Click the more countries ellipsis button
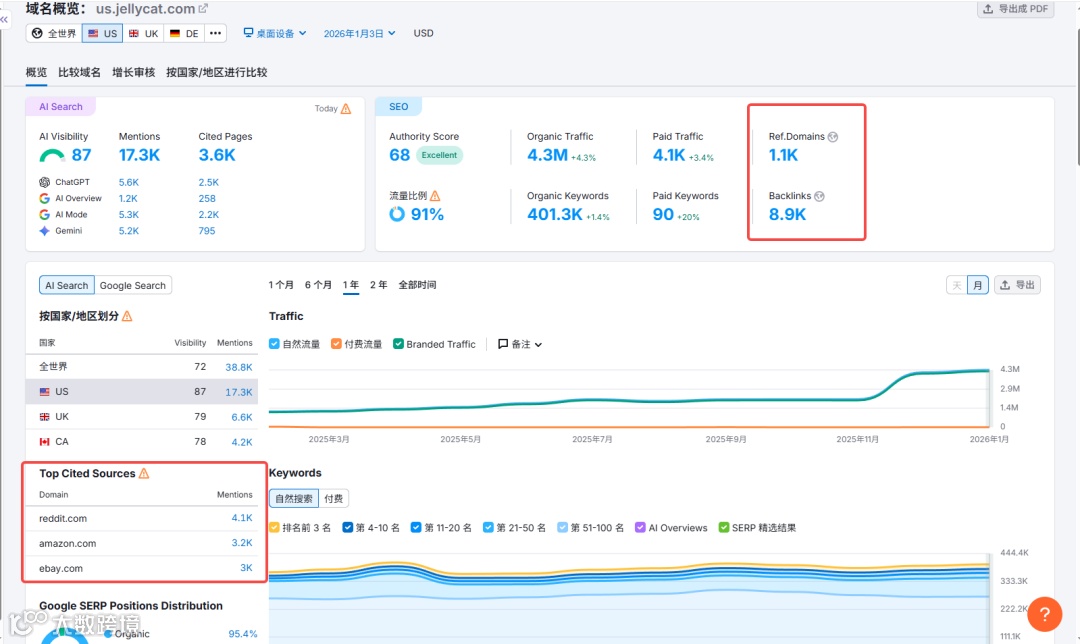 [216, 33]
